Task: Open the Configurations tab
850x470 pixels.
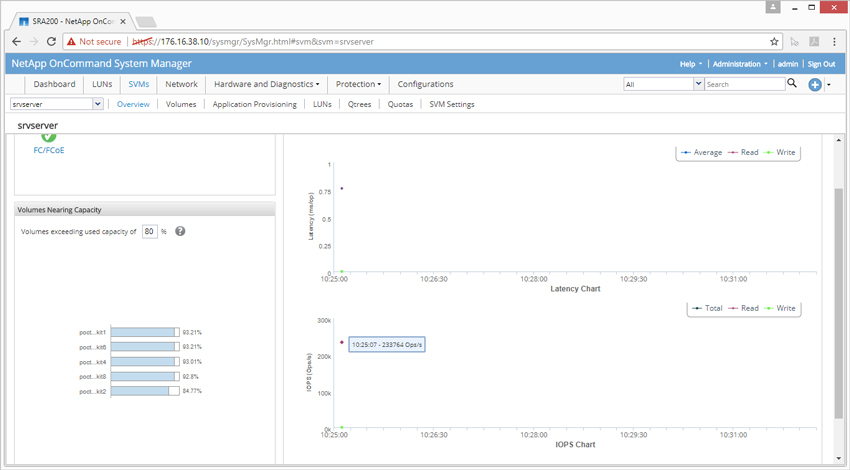Action: tap(426, 84)
